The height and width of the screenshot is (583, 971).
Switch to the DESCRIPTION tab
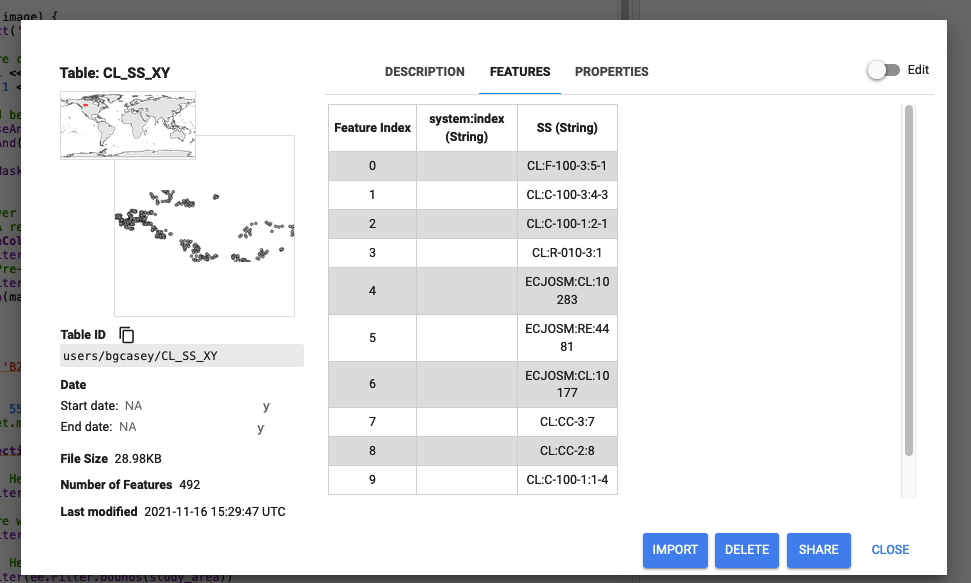[425, 72]
